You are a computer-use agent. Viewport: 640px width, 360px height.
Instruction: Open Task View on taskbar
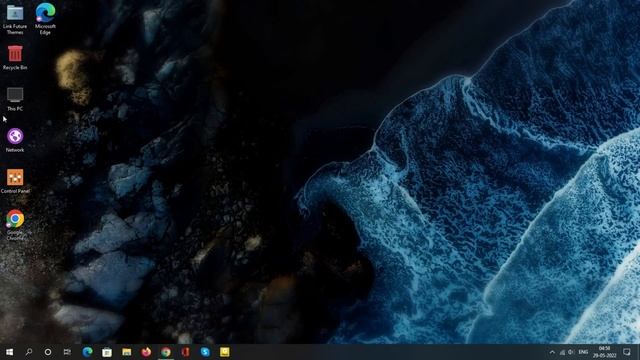tap(67, 352)
